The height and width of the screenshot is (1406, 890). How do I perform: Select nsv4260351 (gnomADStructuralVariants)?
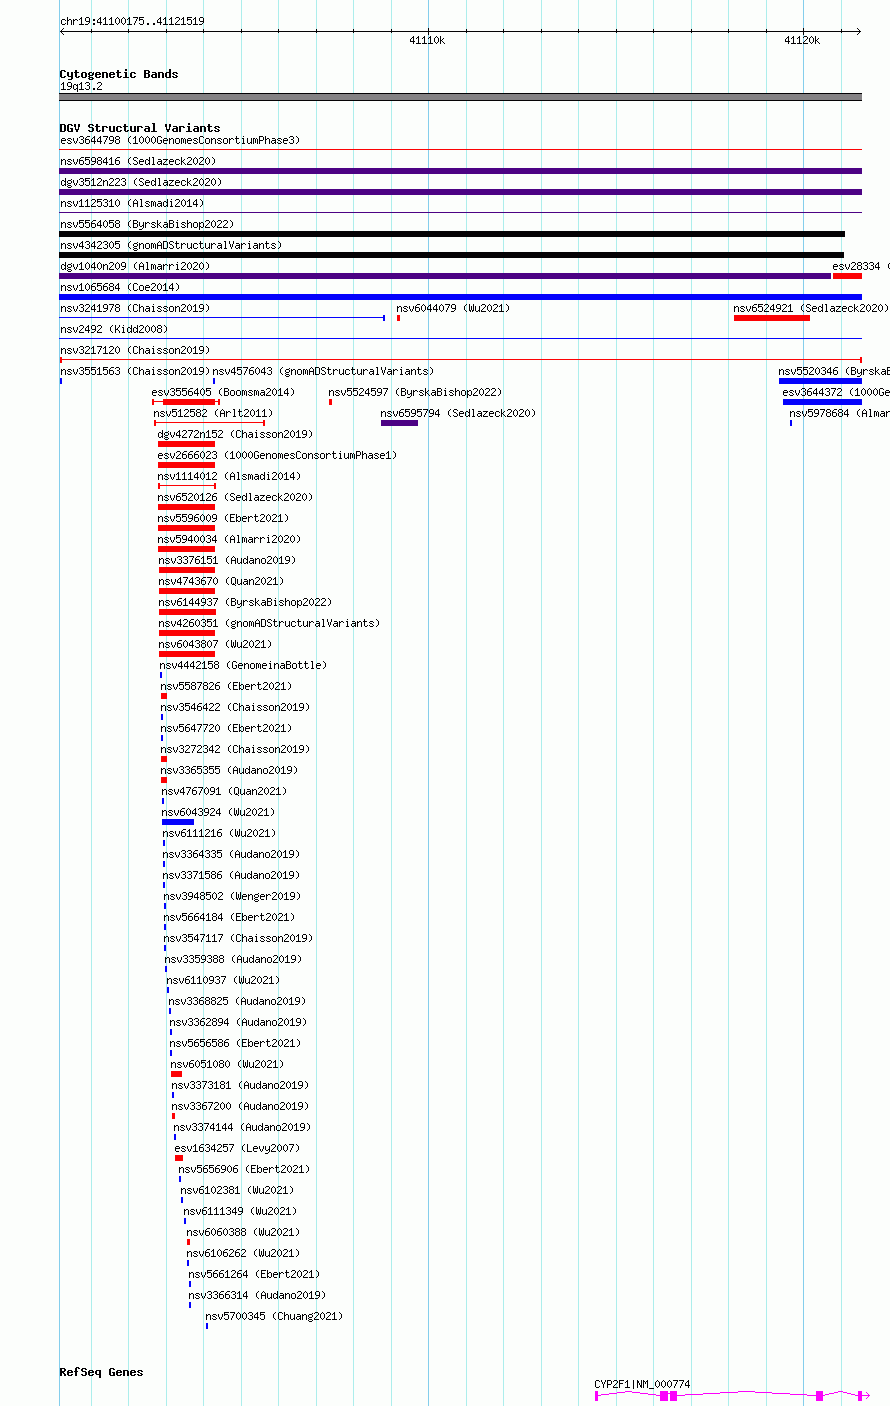point(269,623)
